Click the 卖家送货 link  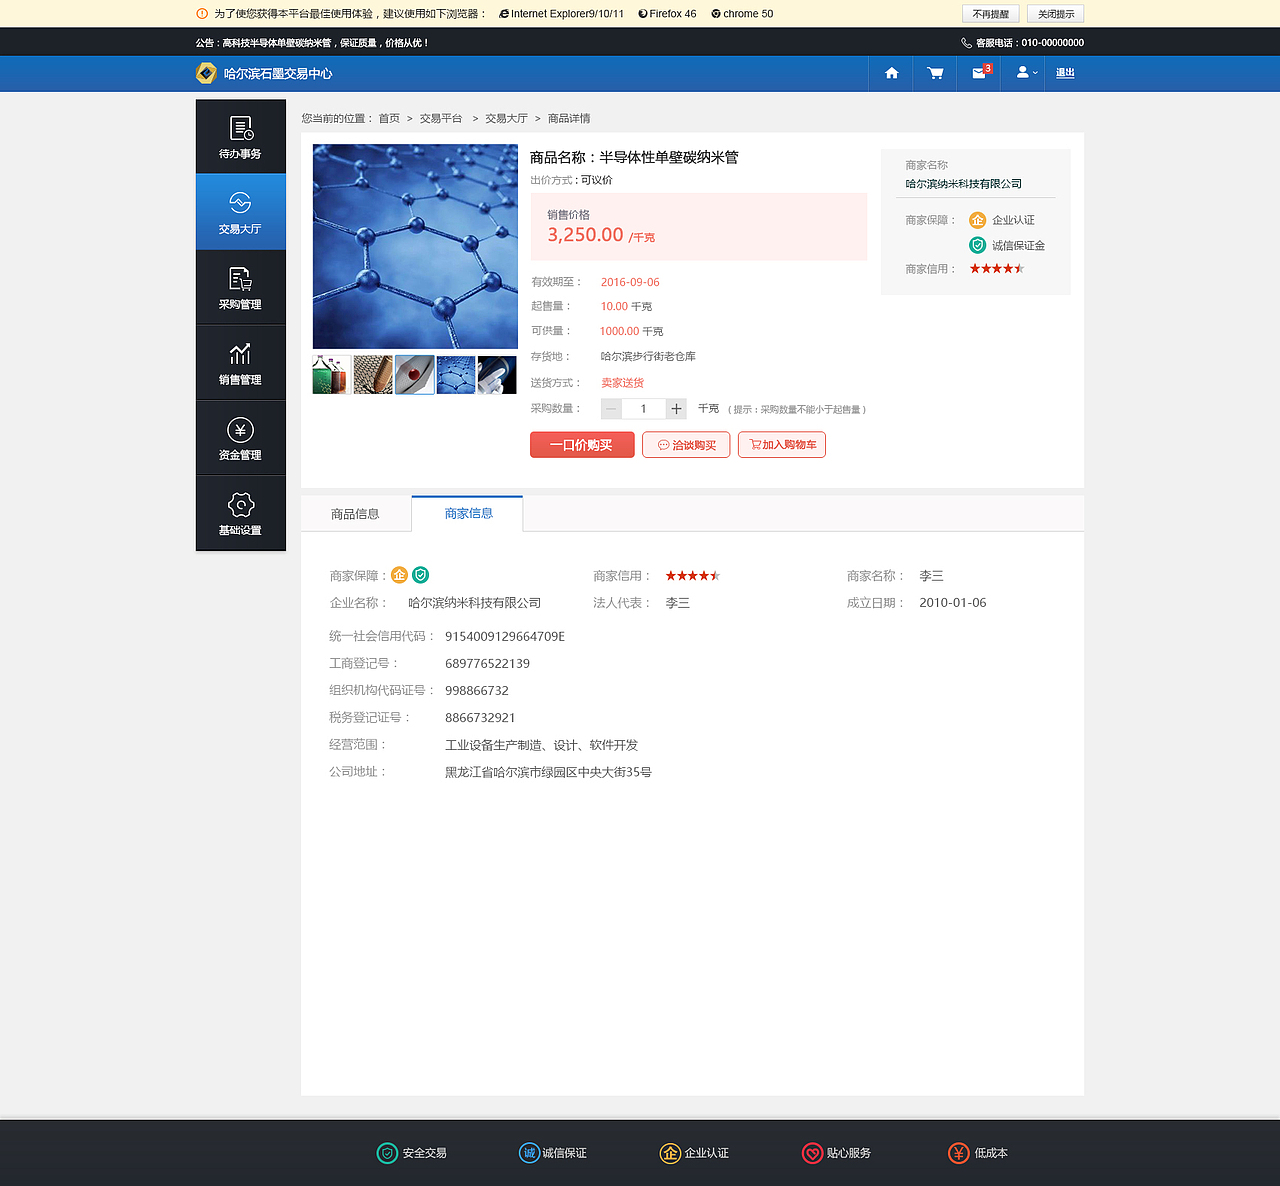(x=622, y=382)
